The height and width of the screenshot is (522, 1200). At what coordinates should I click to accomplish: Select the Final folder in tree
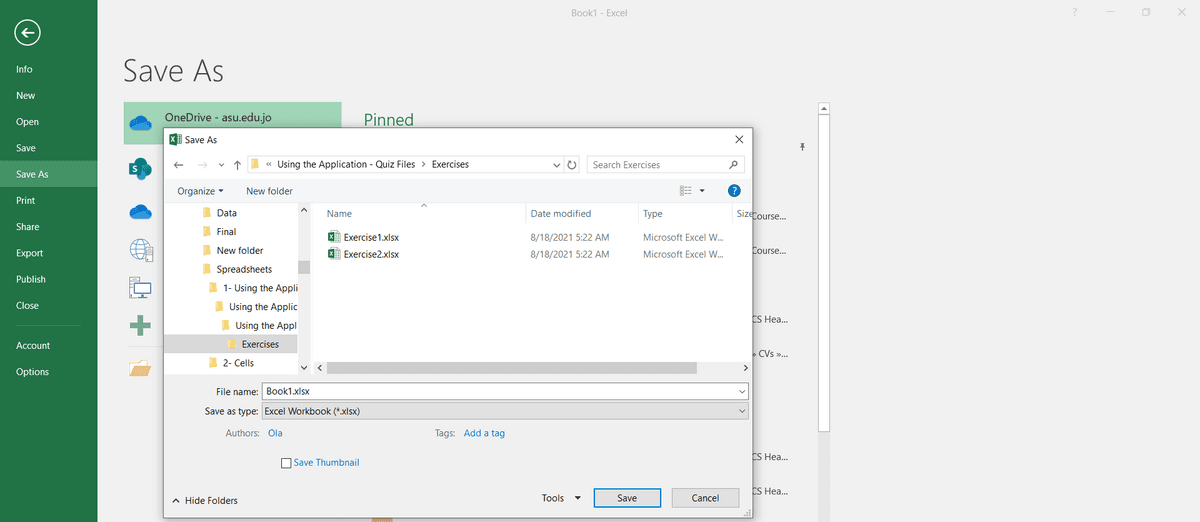pyautogui.click(x=226, y=231)
